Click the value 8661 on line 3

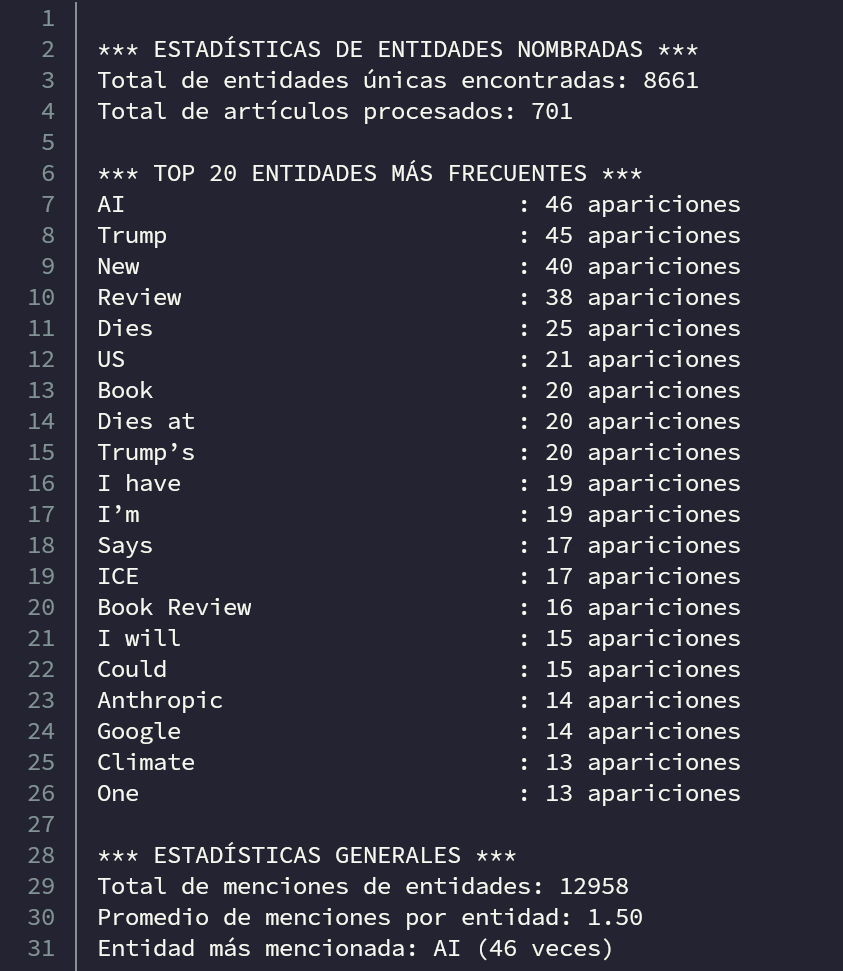[x=670, y=80]
